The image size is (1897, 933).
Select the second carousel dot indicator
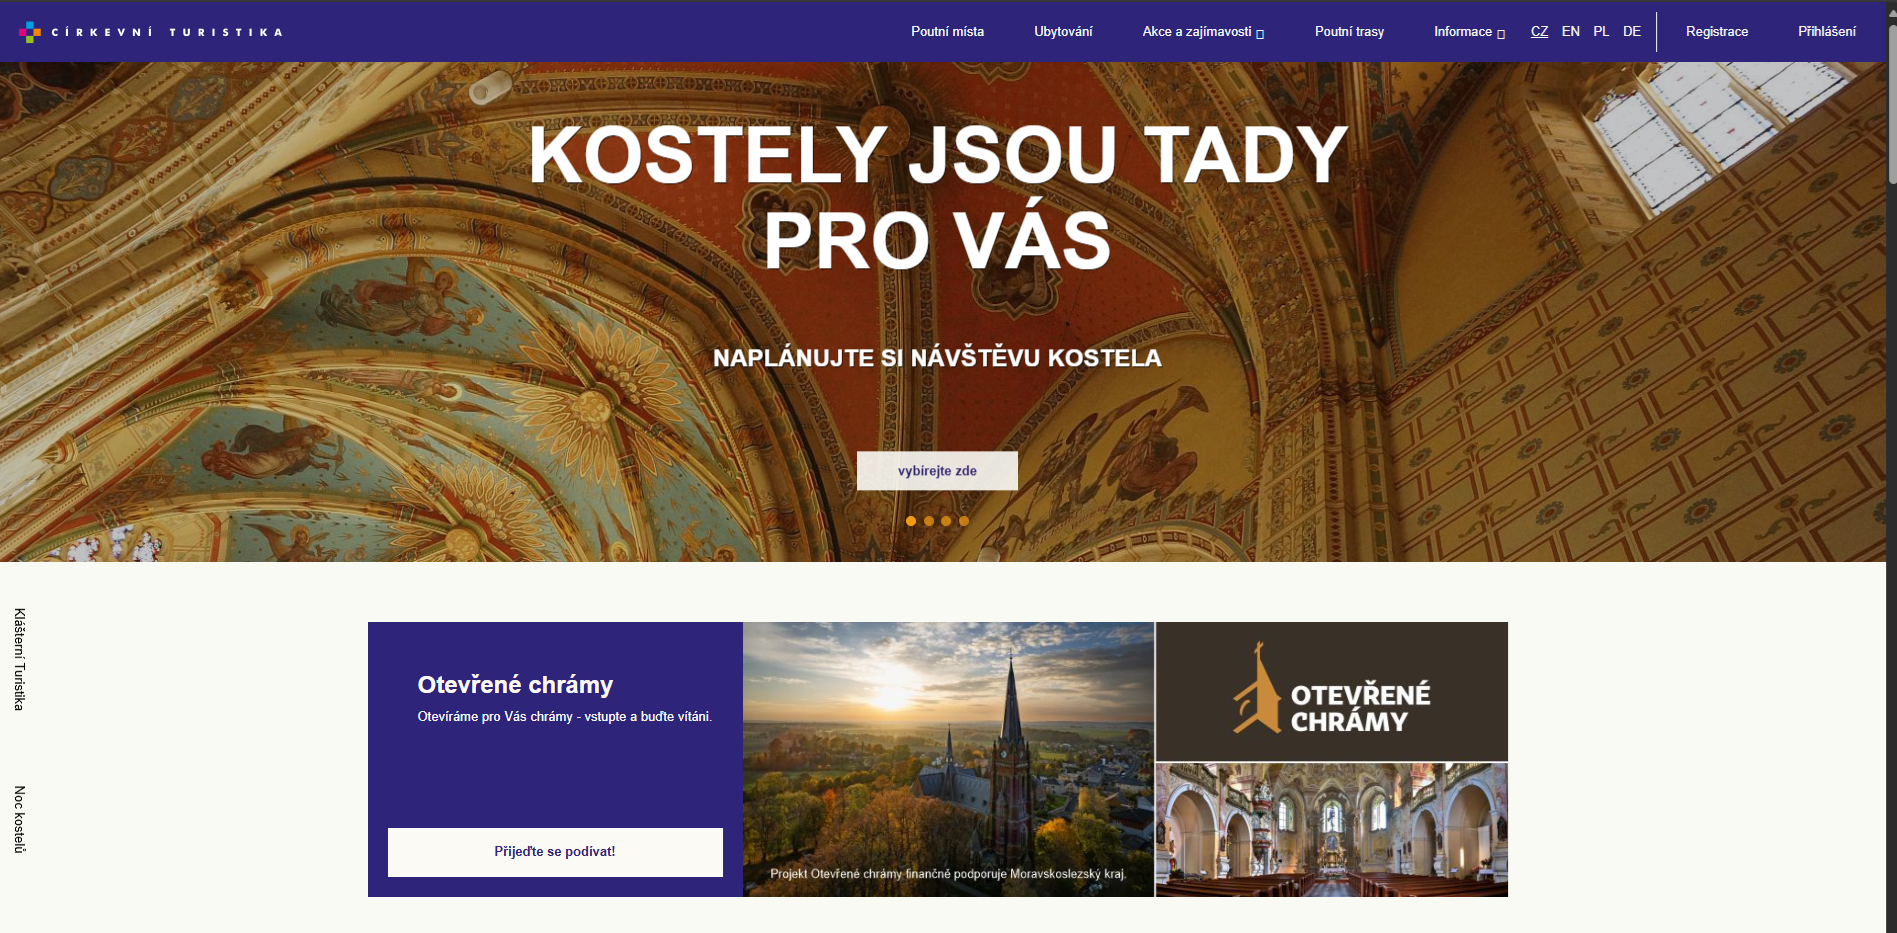click(929, 521)
